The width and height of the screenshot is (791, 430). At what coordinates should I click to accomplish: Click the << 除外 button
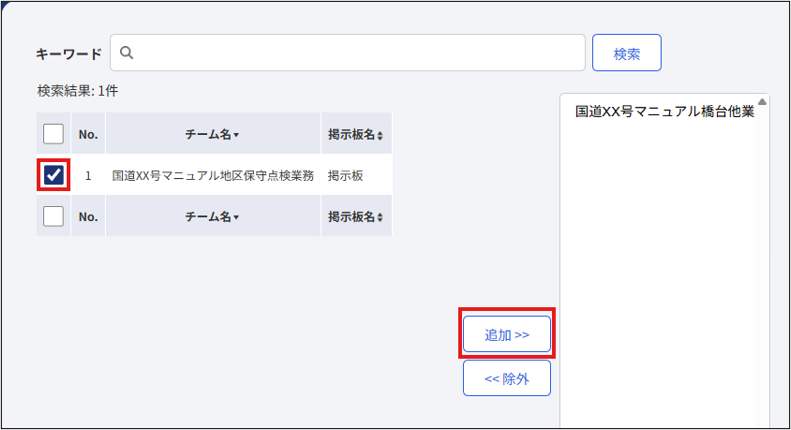tap(506, 378)
